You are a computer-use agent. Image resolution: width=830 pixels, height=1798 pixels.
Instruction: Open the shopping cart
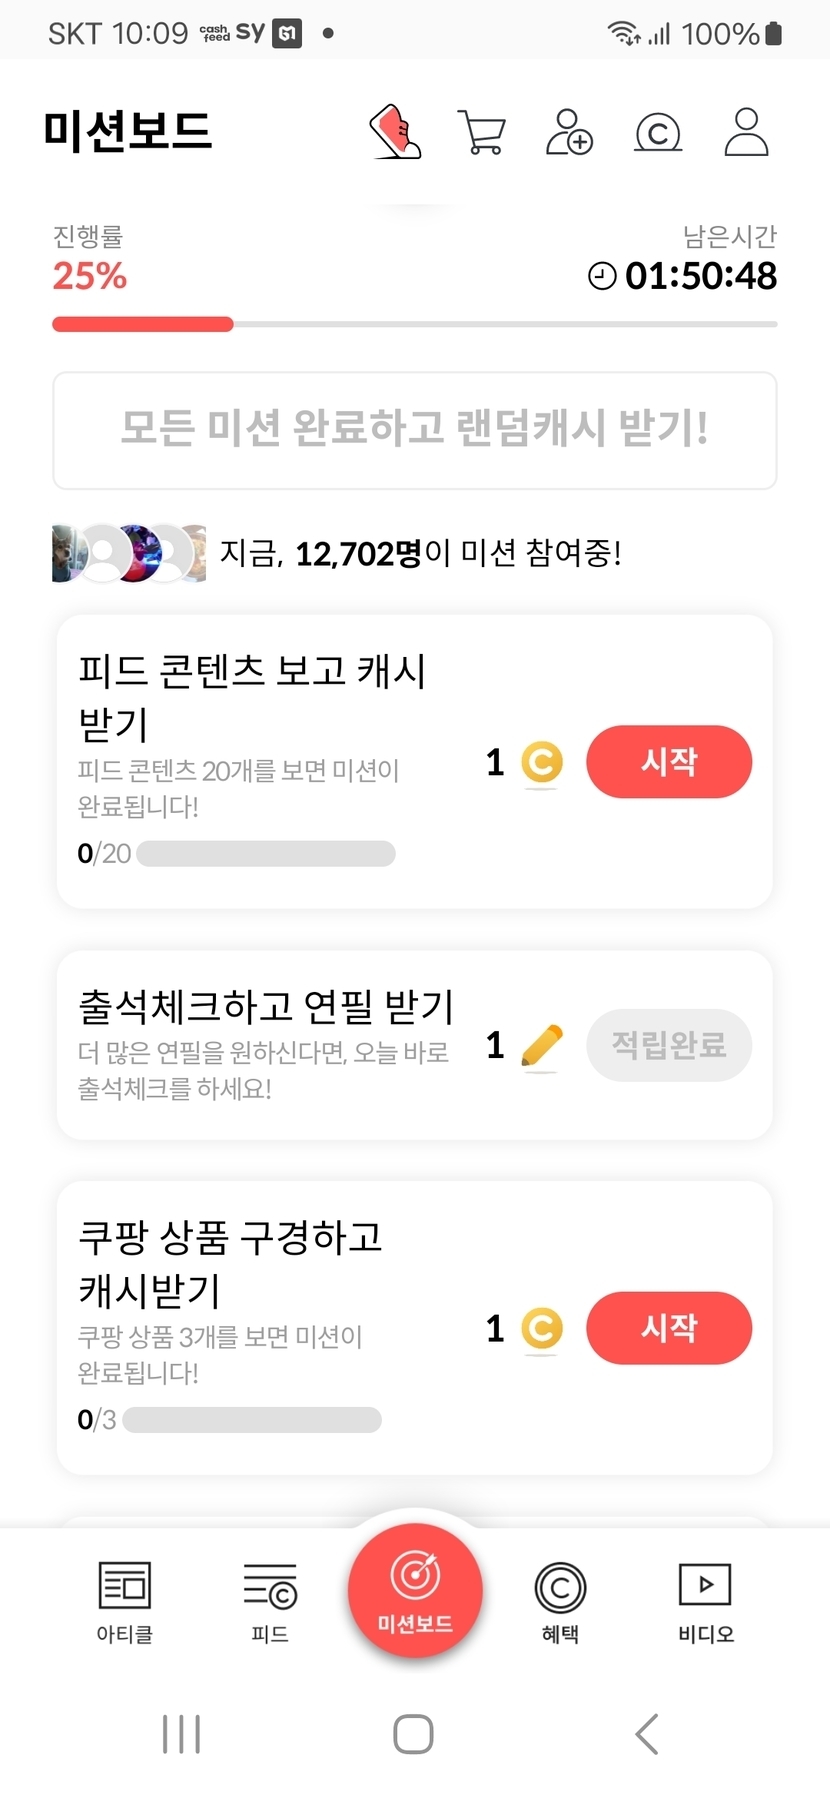[481, 132]
